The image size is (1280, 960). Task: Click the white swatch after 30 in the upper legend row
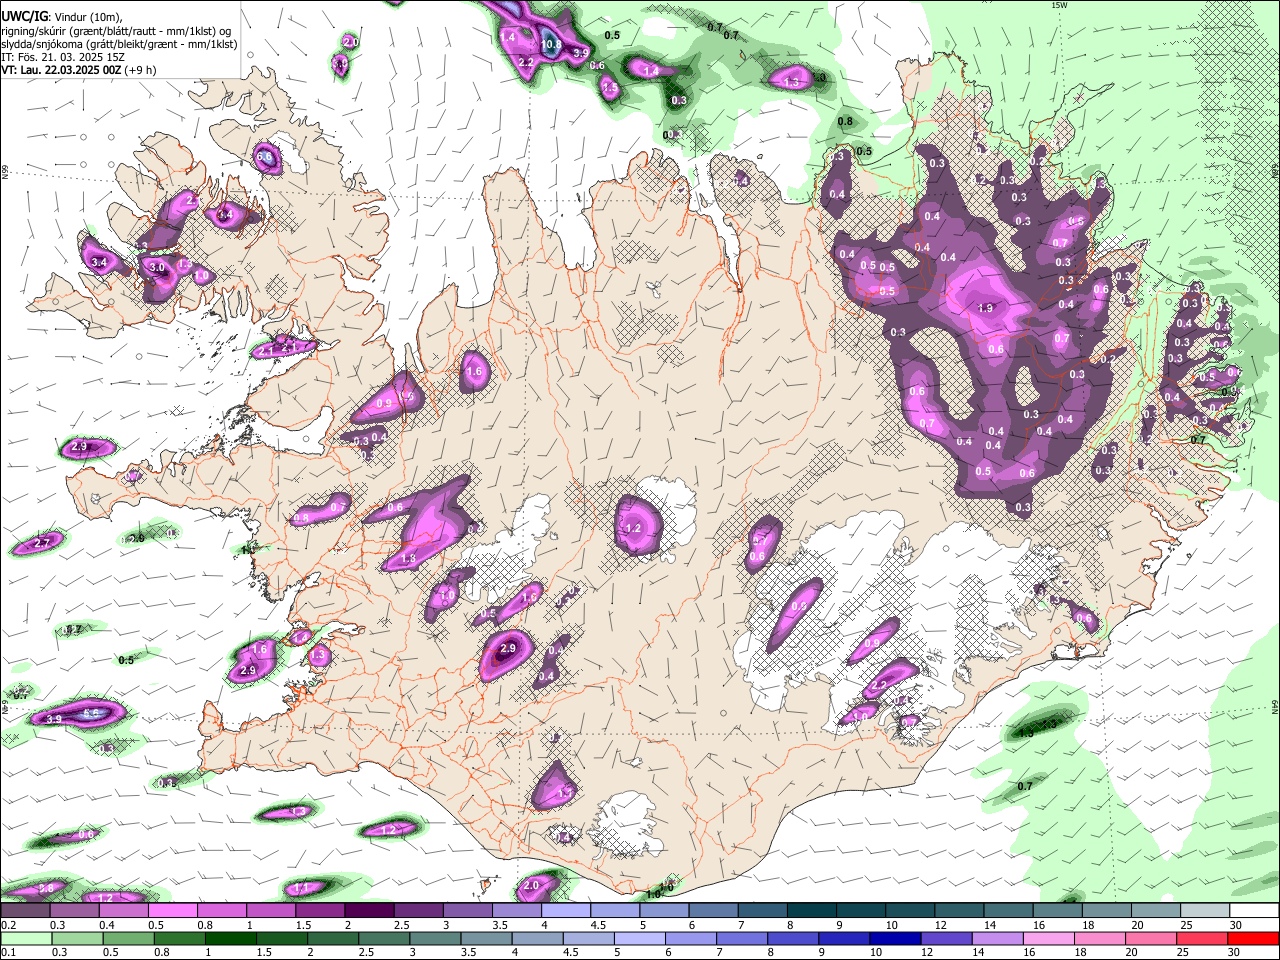(1254, 911)
